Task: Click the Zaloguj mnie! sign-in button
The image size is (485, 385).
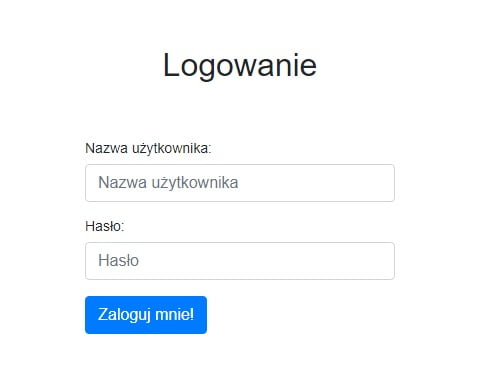Action: [146, 315]
